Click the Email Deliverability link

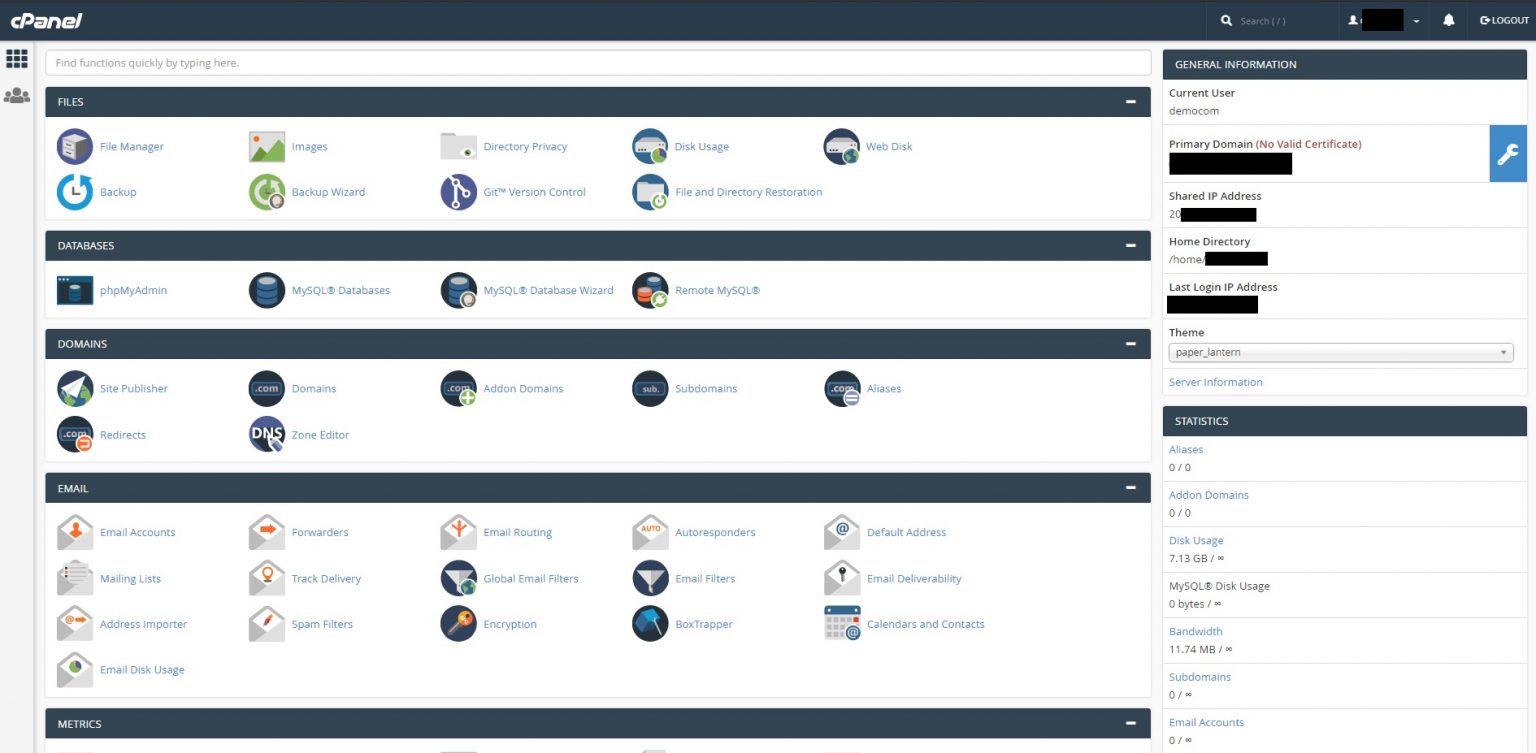pyautogui.click(x=913, y=578)
